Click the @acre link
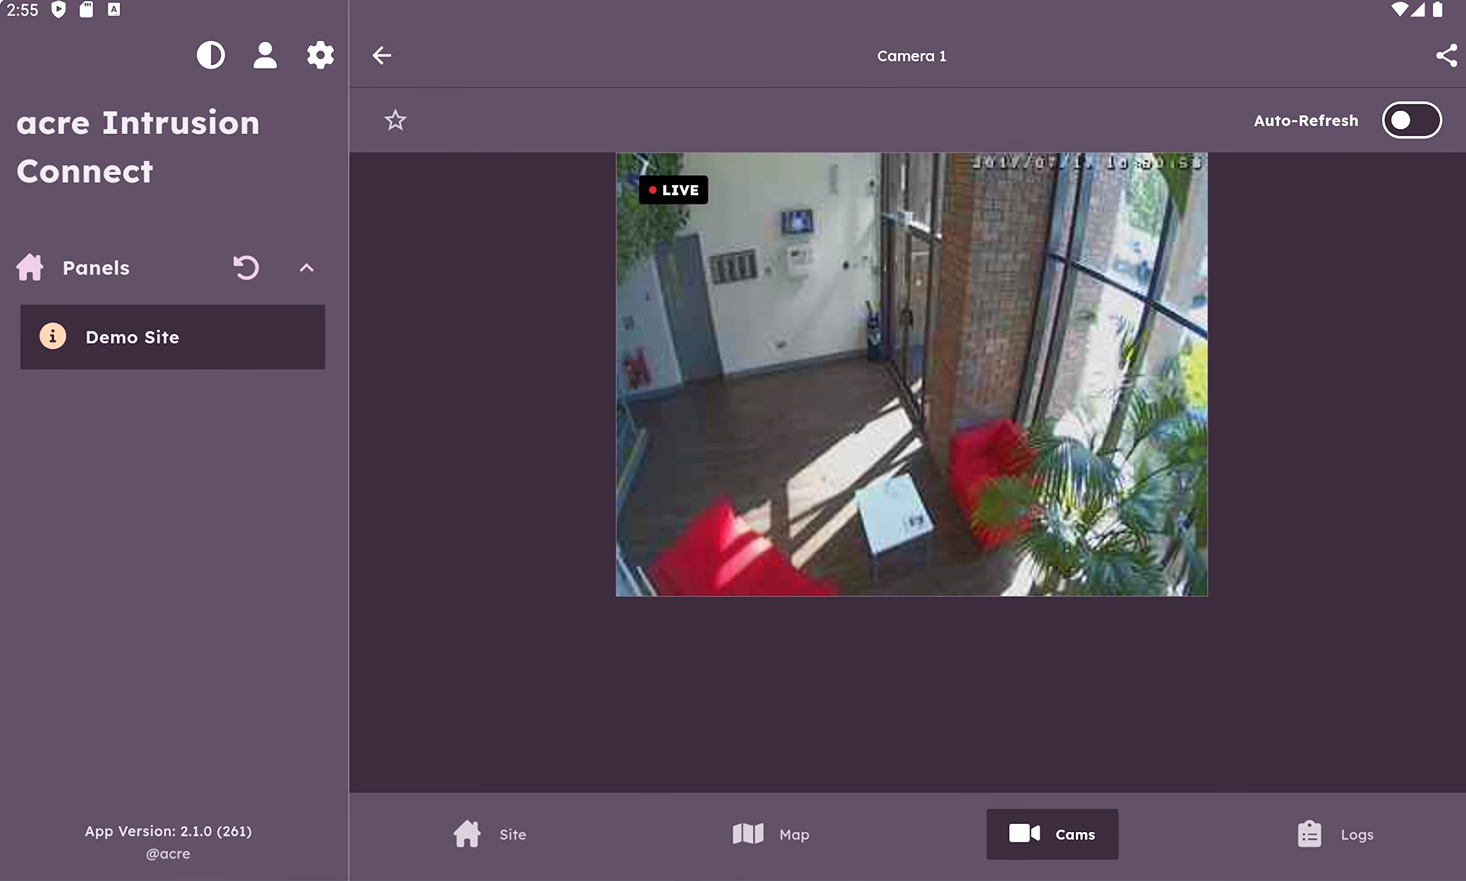The image size is (1466, 881). 168,854
